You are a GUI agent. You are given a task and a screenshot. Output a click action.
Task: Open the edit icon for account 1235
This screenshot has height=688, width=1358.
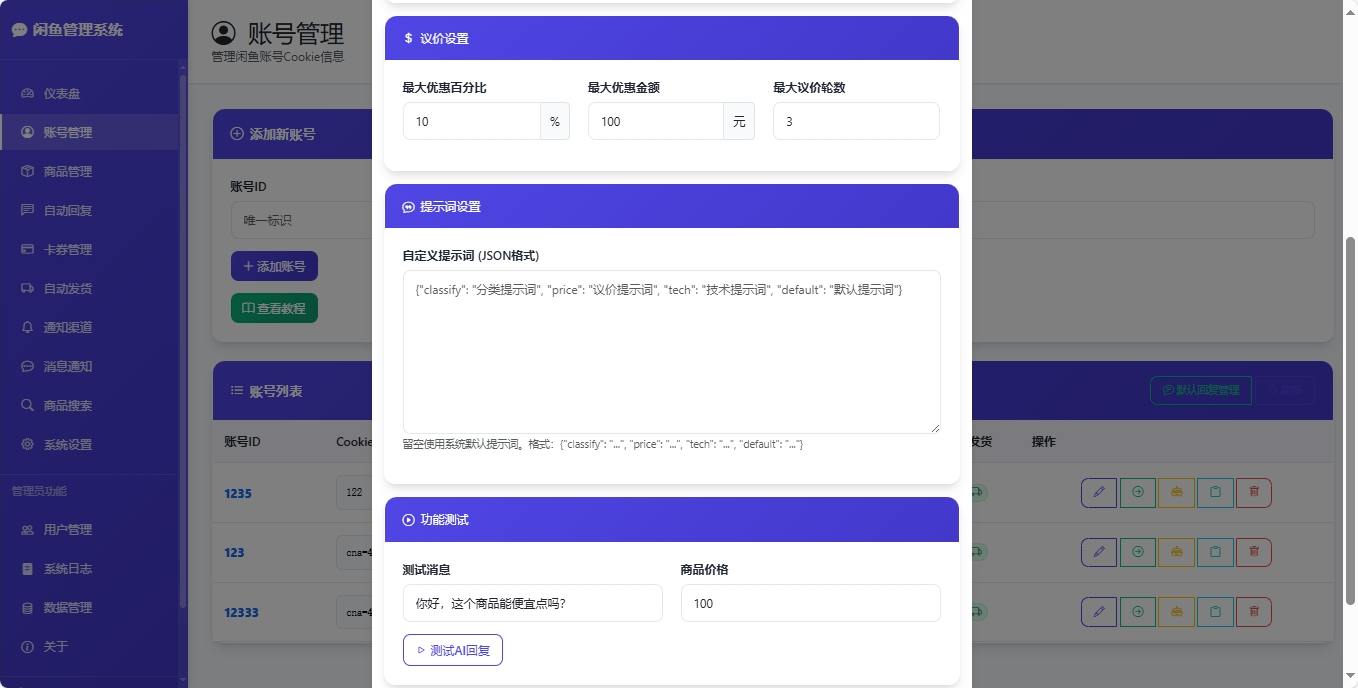tap(1098, 492)
